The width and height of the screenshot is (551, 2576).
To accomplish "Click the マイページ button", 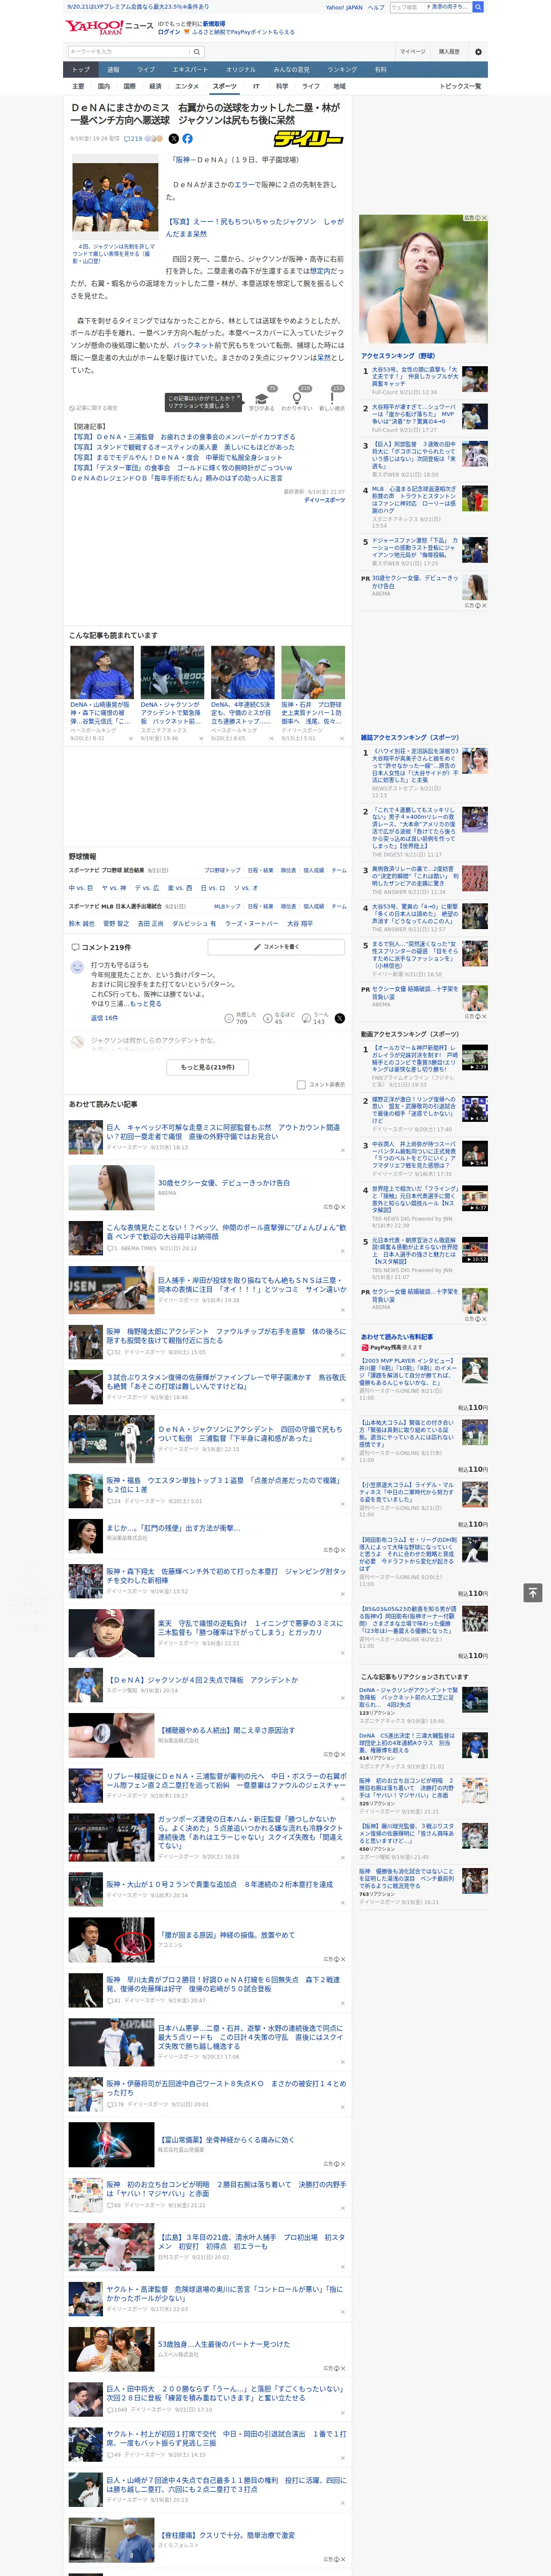I will 412,52.
